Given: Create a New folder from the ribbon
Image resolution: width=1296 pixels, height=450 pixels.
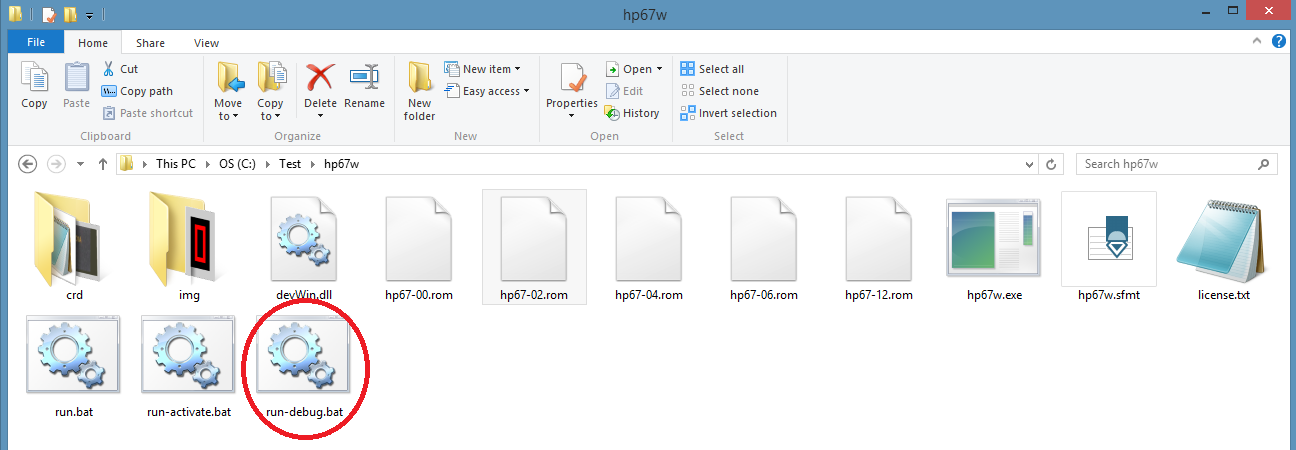Looking at the screenshot, I should tap(419, 90).
